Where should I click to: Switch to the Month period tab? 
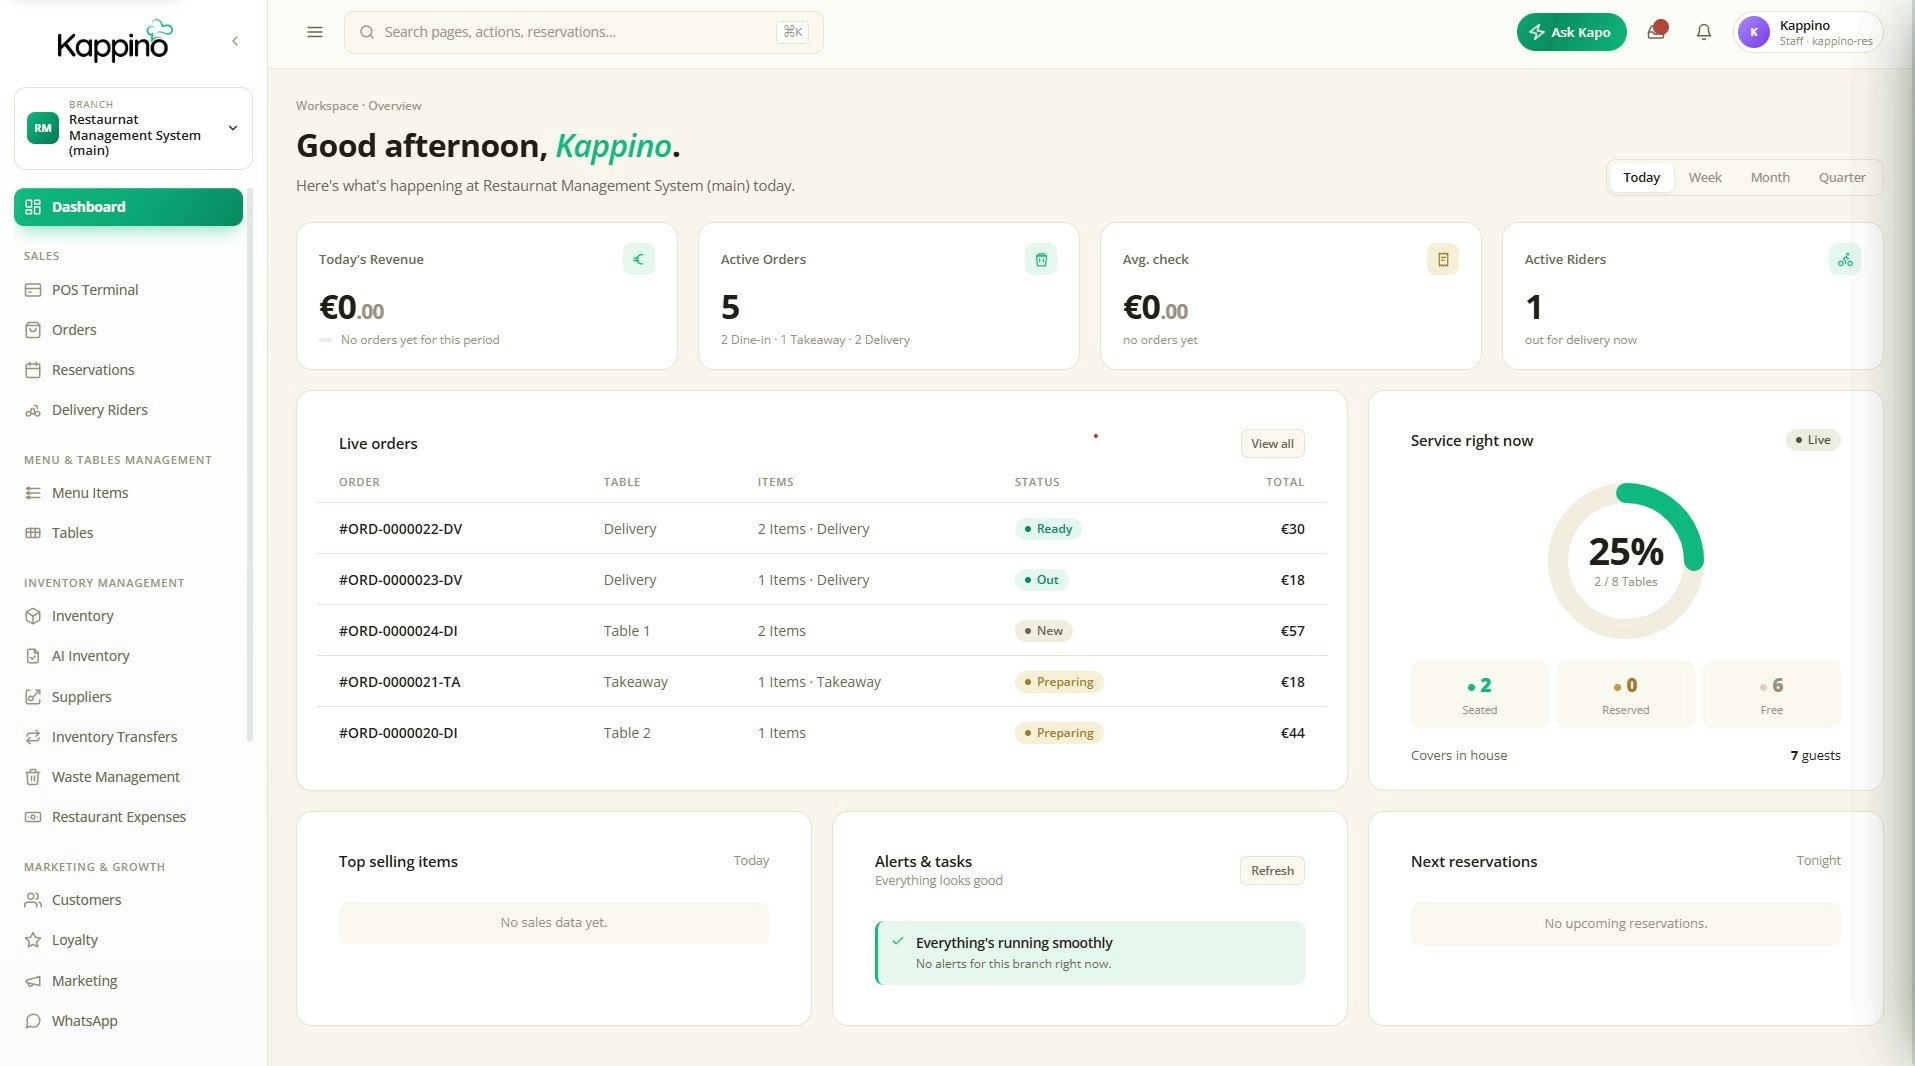1770,177
